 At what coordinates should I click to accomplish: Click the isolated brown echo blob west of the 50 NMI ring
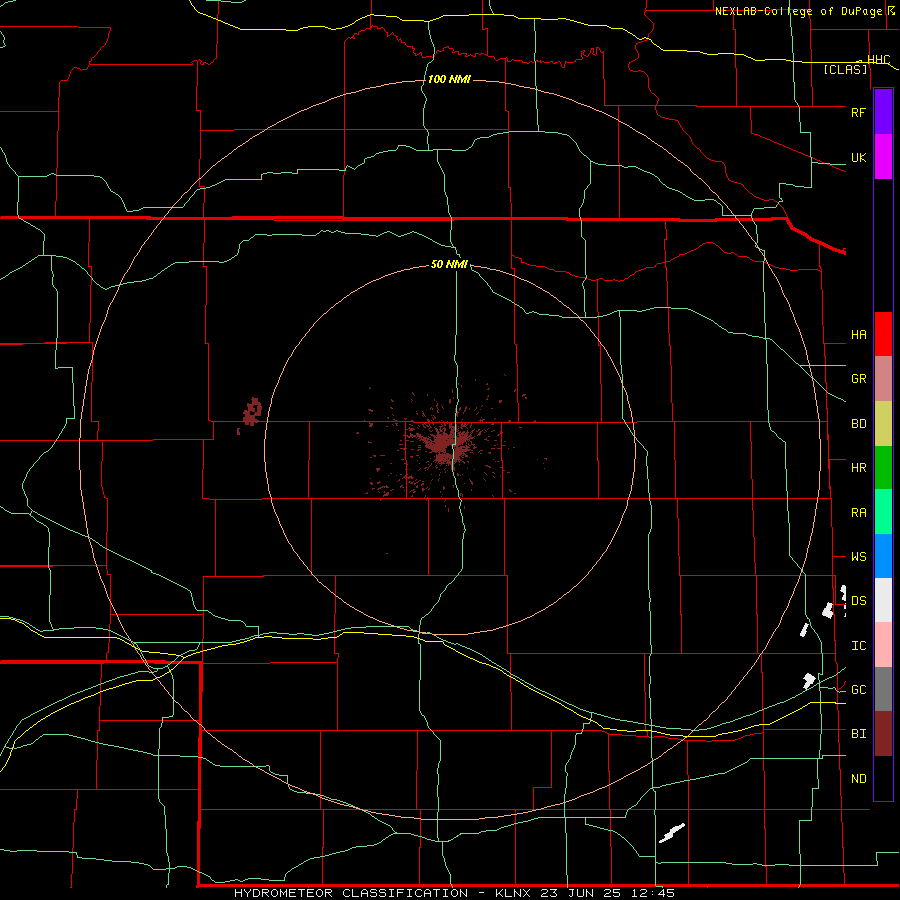(x=252, y=412)
